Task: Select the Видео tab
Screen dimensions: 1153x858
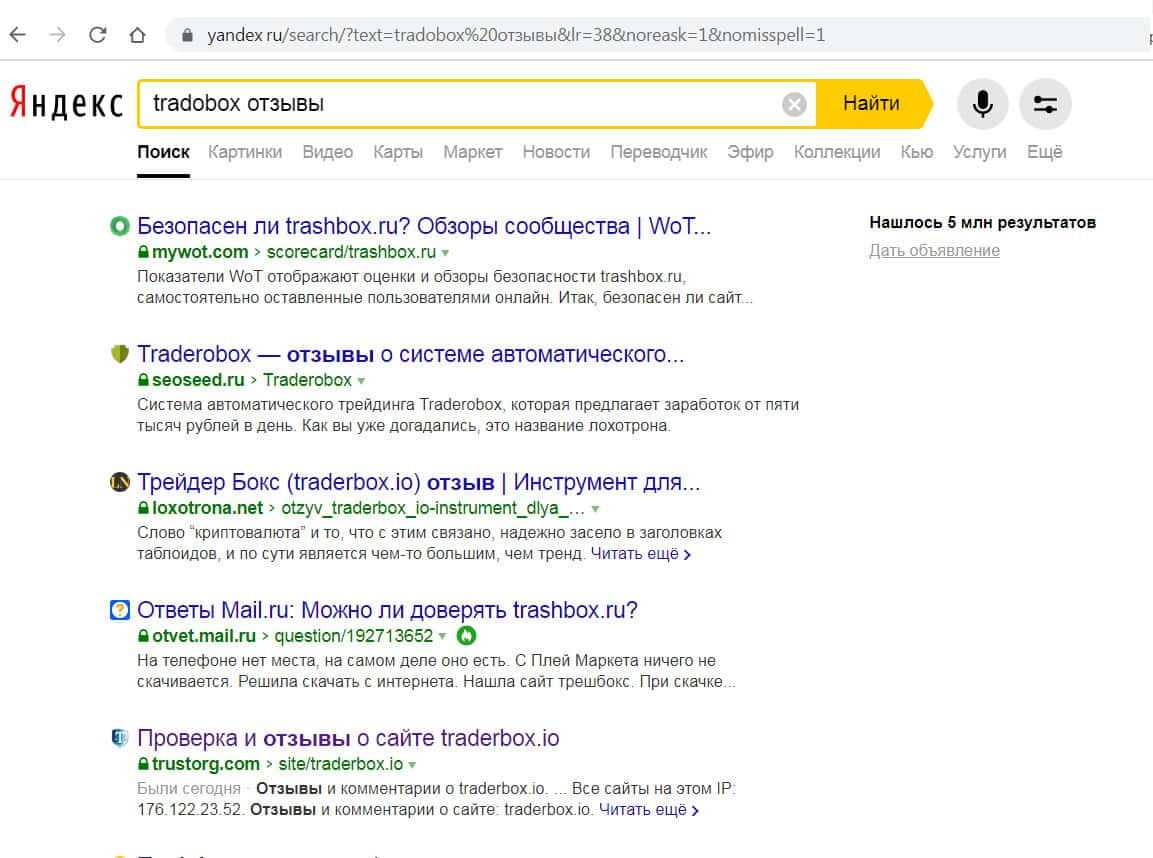Action: (x=327, y=152)
